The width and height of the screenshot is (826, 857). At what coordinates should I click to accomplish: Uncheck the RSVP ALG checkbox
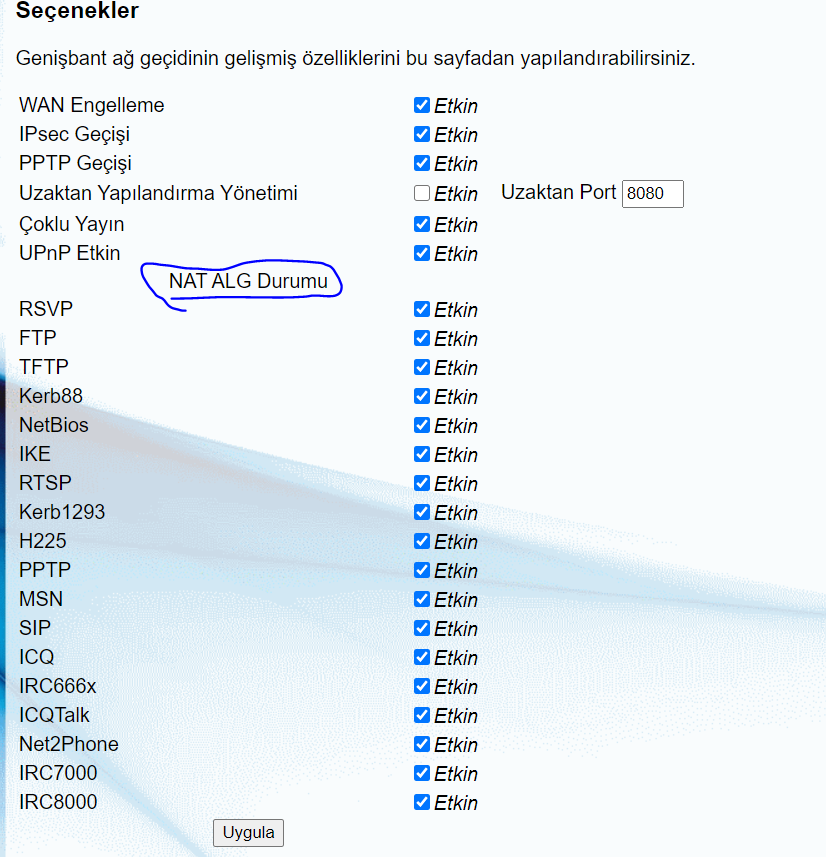pos(421,309)
